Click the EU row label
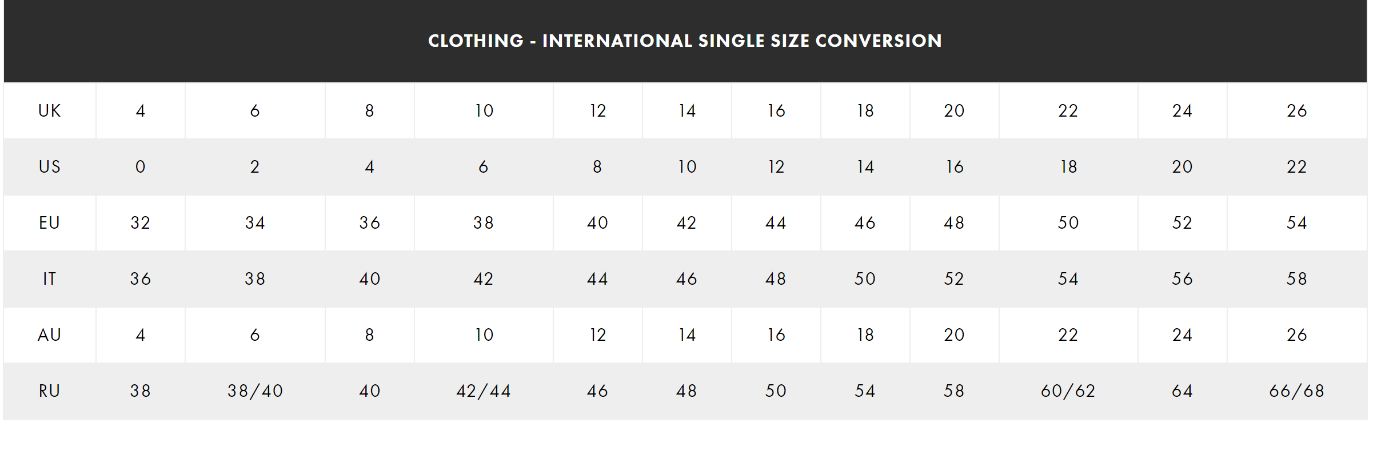This screenshot has height=454, width=1381. pos(49,223)
